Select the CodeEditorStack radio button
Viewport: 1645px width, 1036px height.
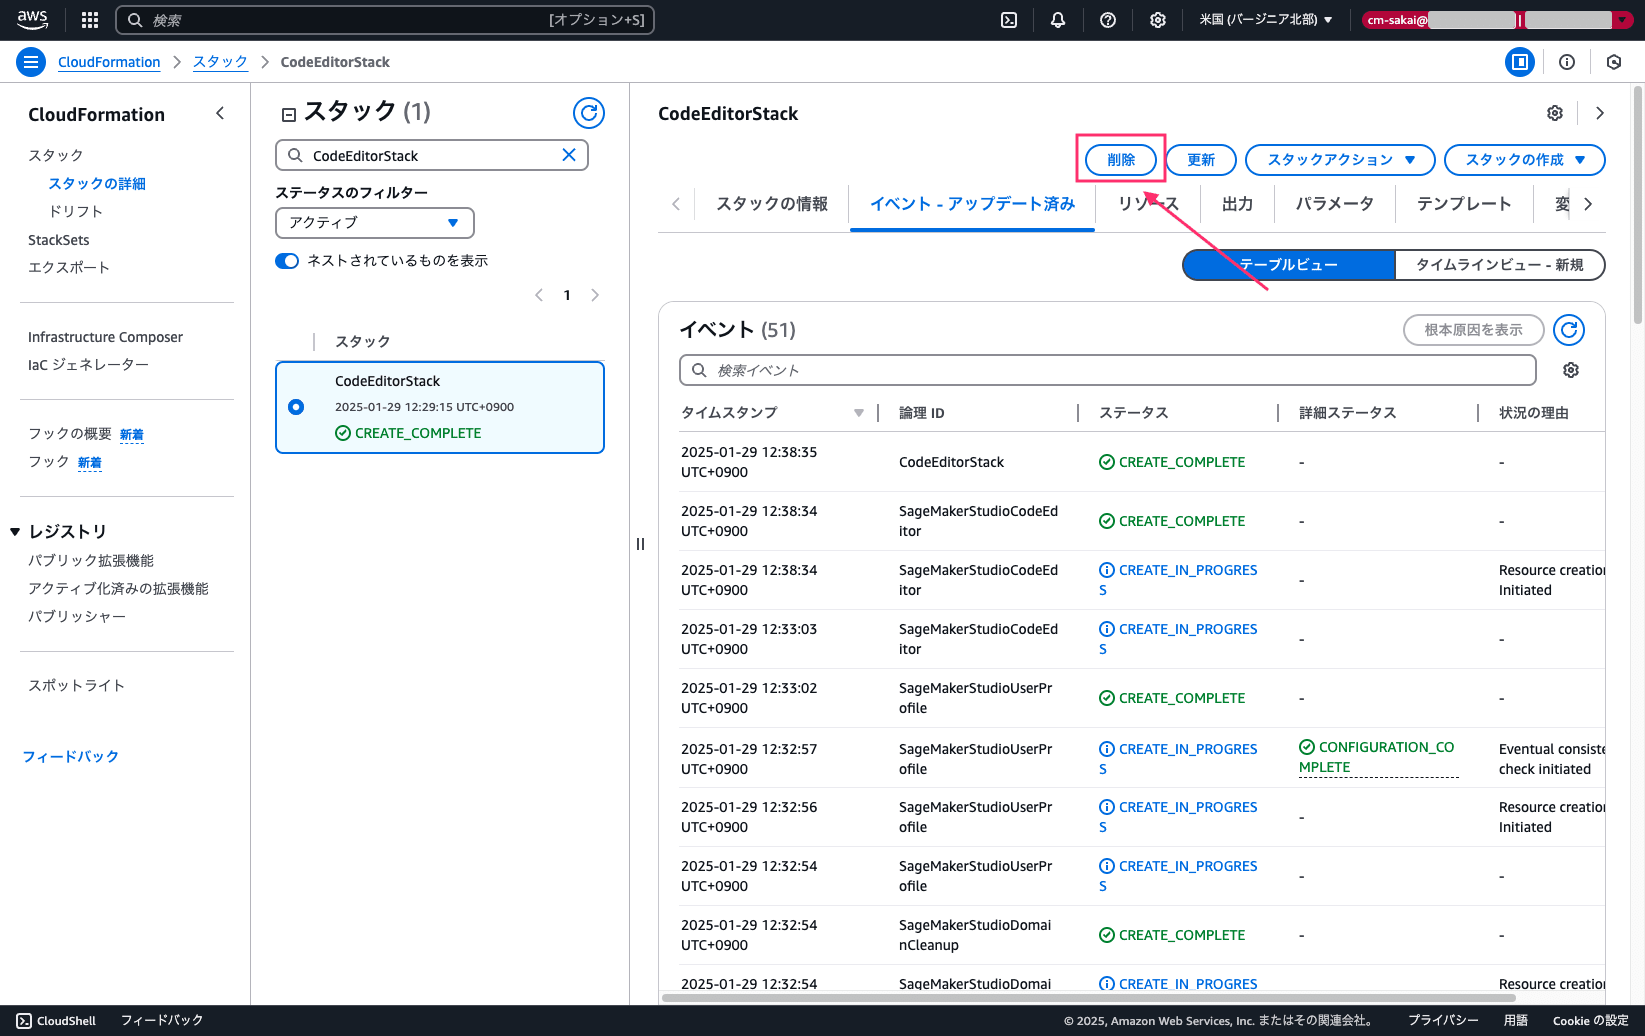tap(296, 407)
